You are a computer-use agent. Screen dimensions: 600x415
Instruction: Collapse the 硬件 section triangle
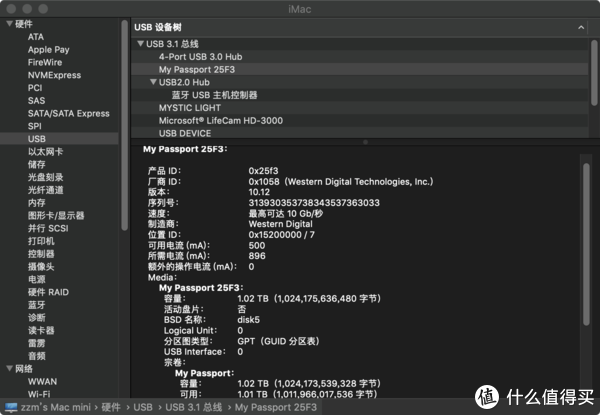click(10, 24)
